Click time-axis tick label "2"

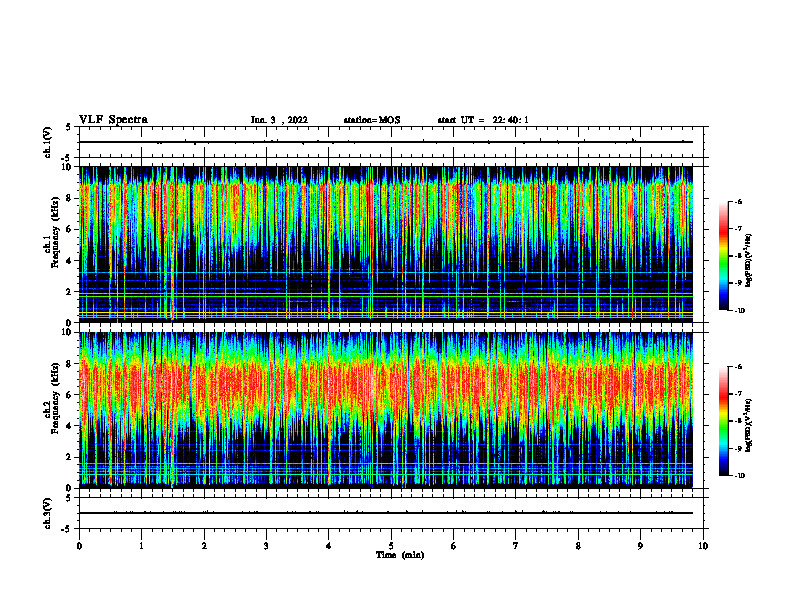[204, 546]
